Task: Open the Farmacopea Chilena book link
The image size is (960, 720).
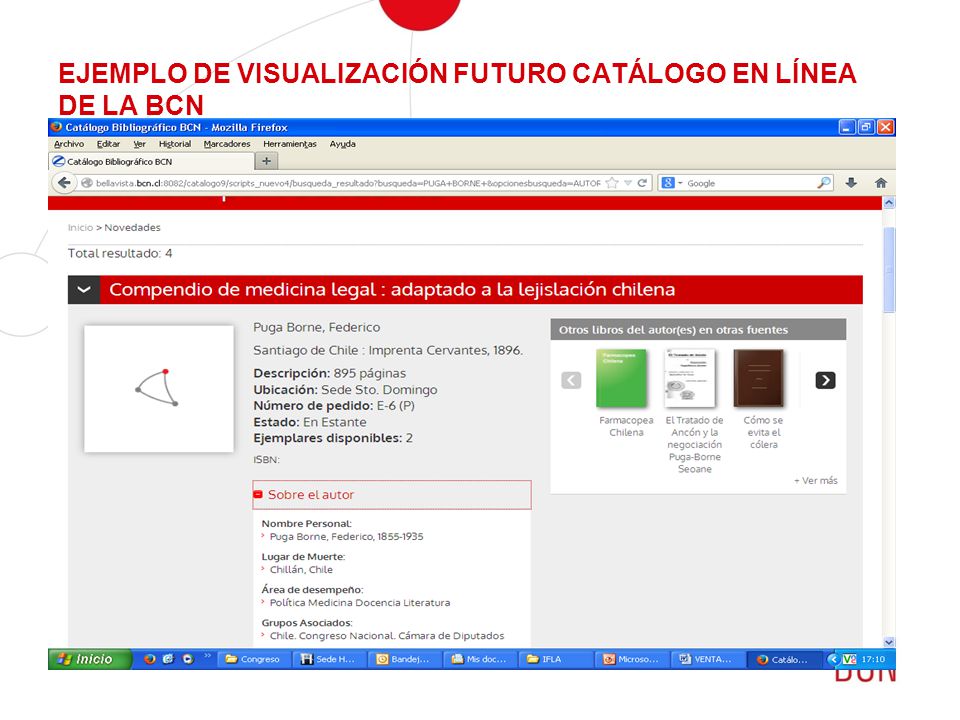Action: pos(626,426)
